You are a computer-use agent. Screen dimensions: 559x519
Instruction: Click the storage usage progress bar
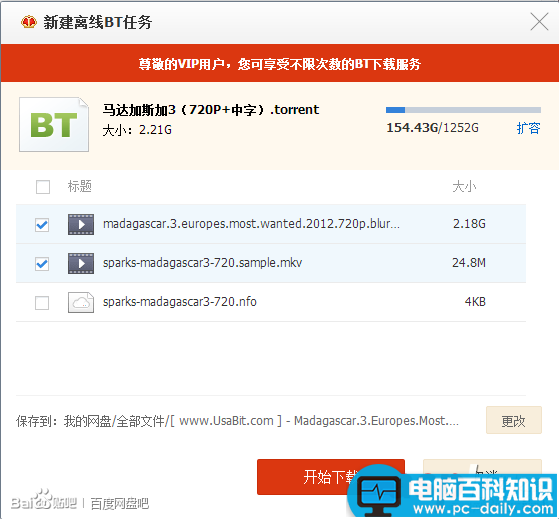(x=463, y=110)
